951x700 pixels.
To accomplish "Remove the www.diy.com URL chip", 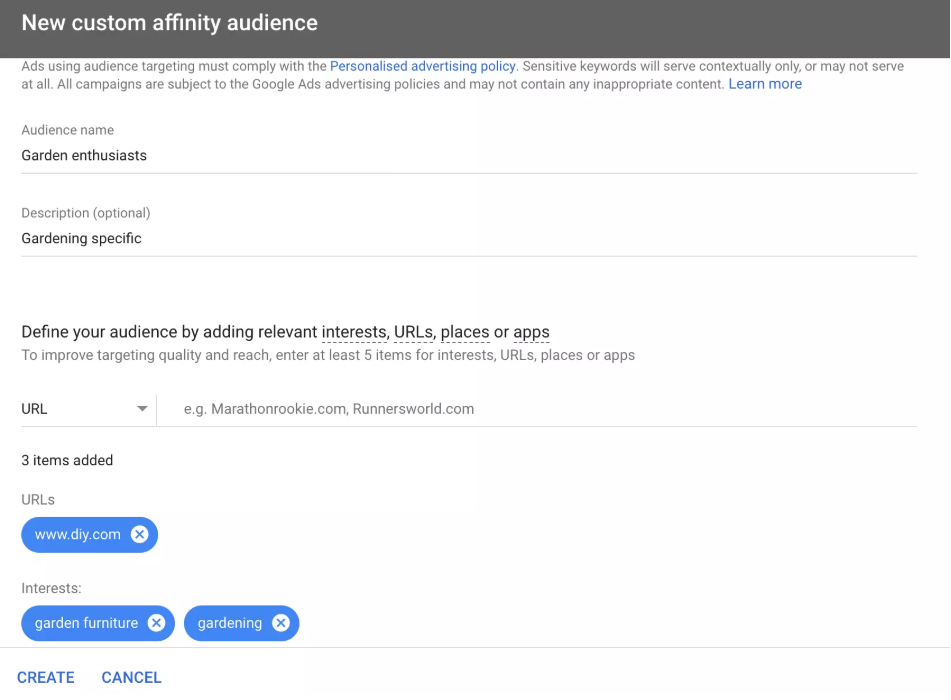I will pyautogui.click(x=140, y=535).
